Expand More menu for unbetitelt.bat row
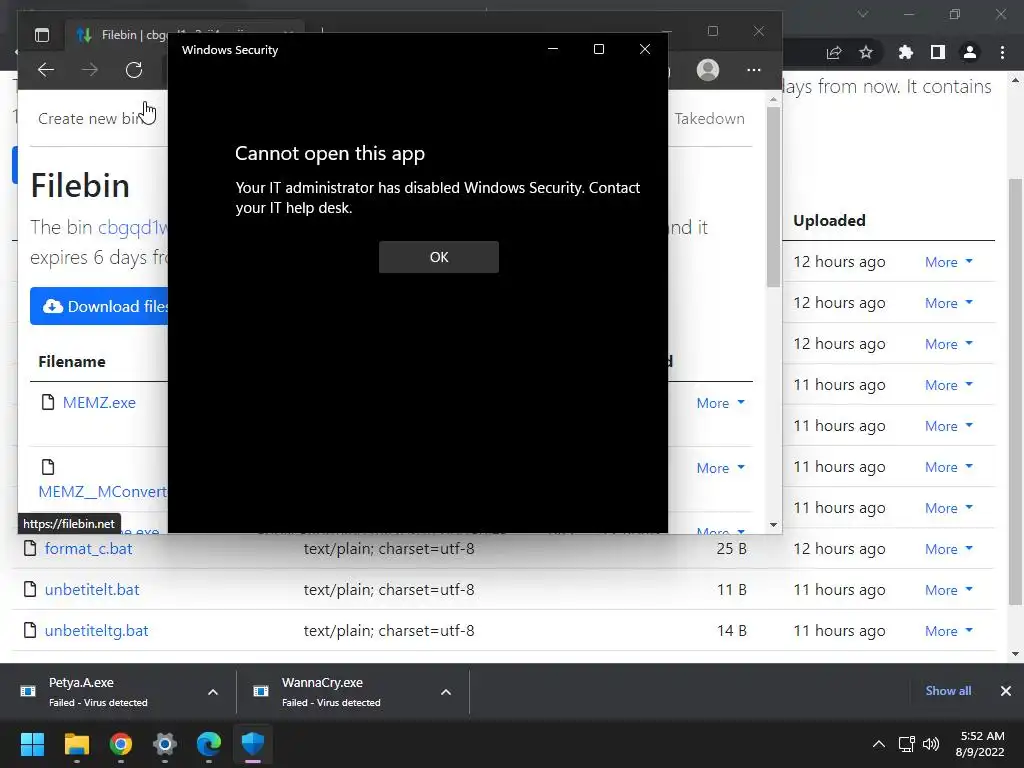The width and height of the screenshot is (1024, 768). tap(949, 590)
